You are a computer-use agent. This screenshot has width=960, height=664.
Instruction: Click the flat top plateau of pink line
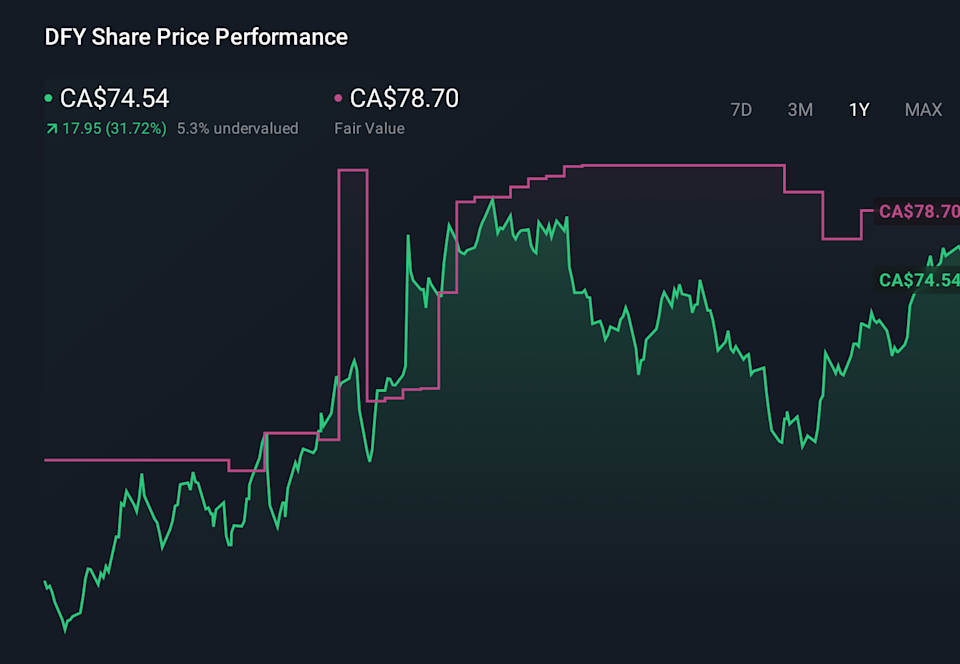pos(680,165)
